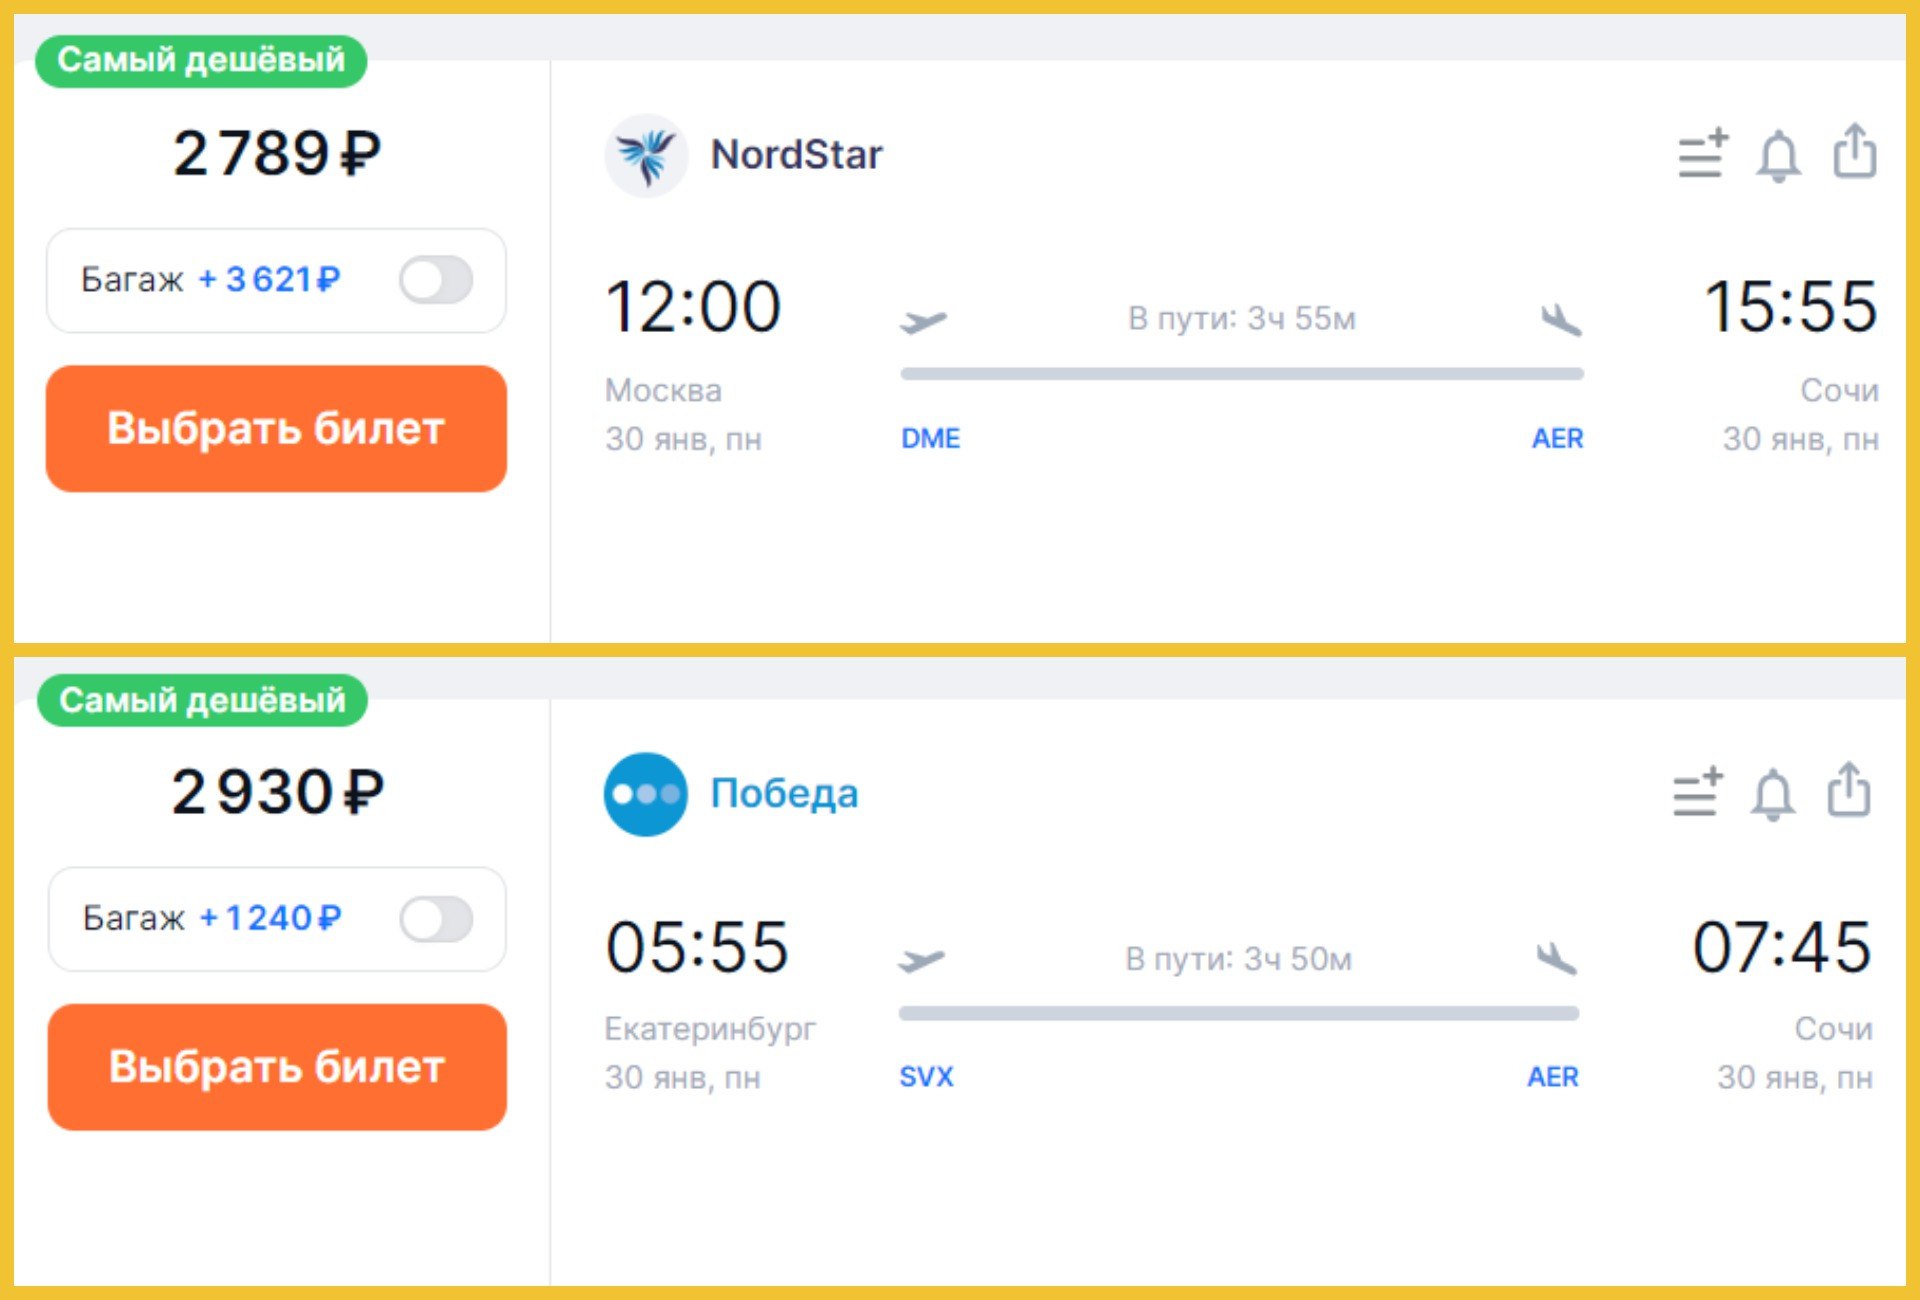1920x1300 pixels.
Task: Click the SVX airport code
Action: 926,1077
